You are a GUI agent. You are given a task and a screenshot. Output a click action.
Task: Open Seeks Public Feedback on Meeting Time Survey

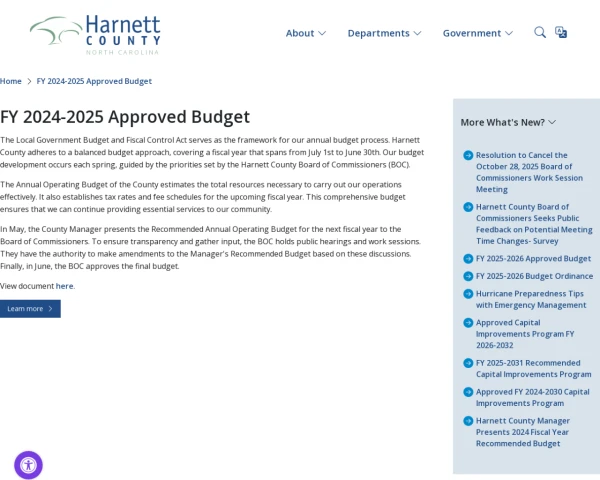coord(534,224)
